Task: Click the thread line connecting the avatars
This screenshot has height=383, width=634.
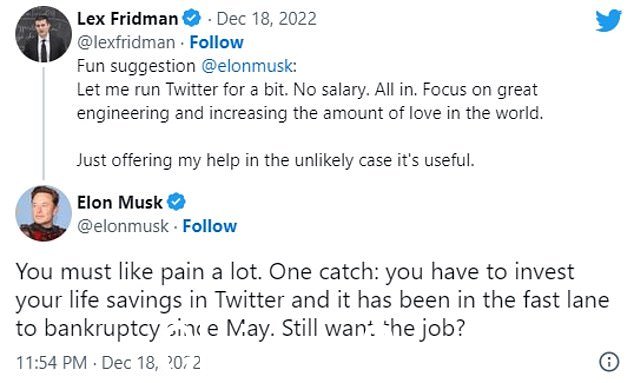Action: pos(43,123)
